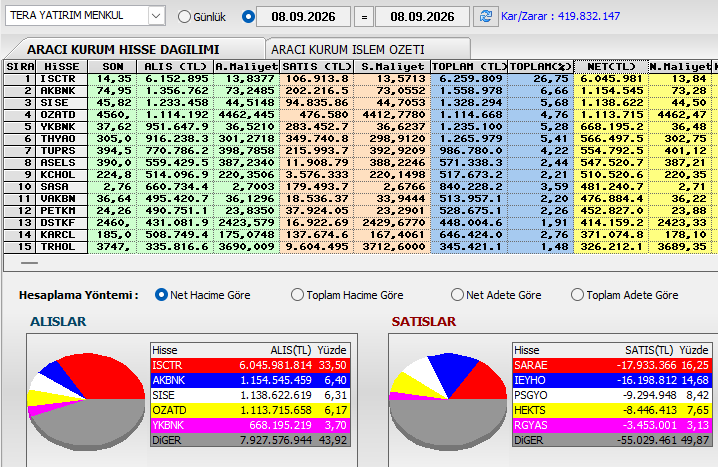Click the ALISLAR pie chart
Screen dimensions: 718x467
[x=86, y=402]
